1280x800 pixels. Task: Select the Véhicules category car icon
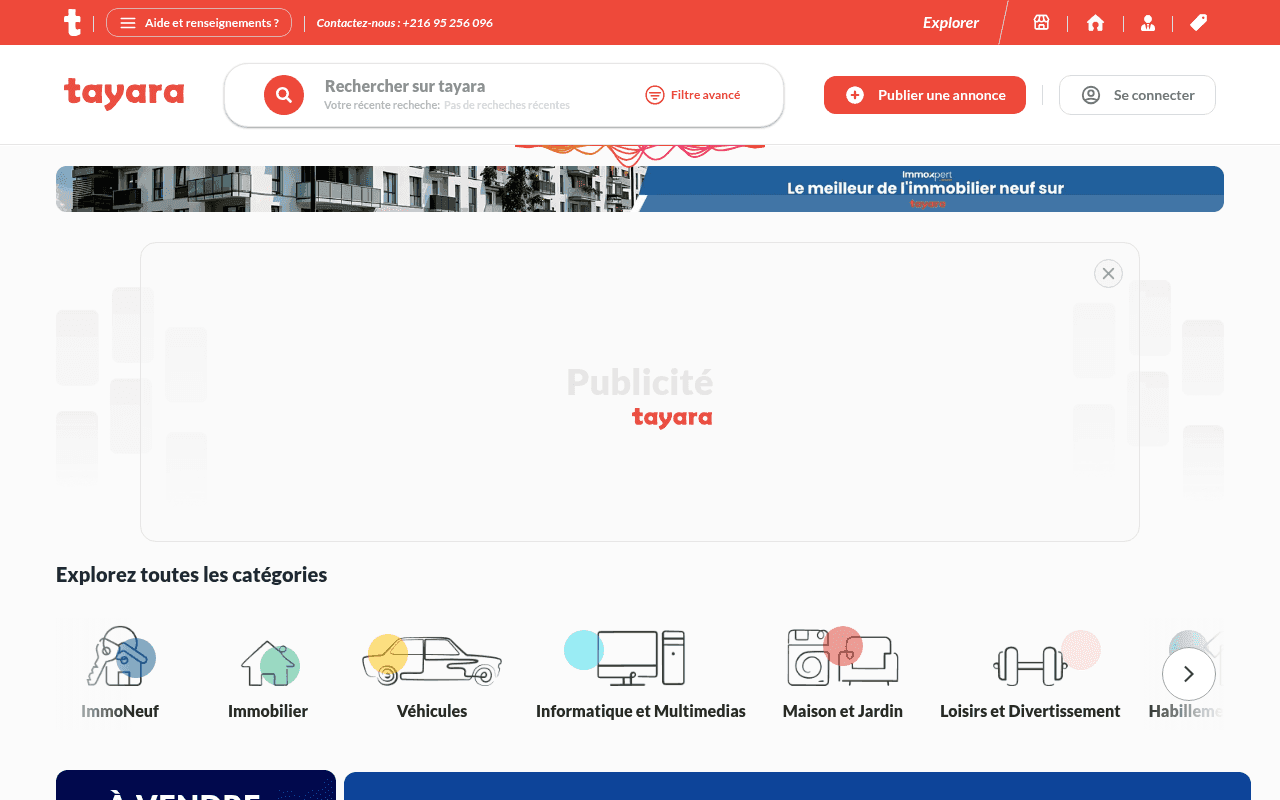(x=432, y=659)
